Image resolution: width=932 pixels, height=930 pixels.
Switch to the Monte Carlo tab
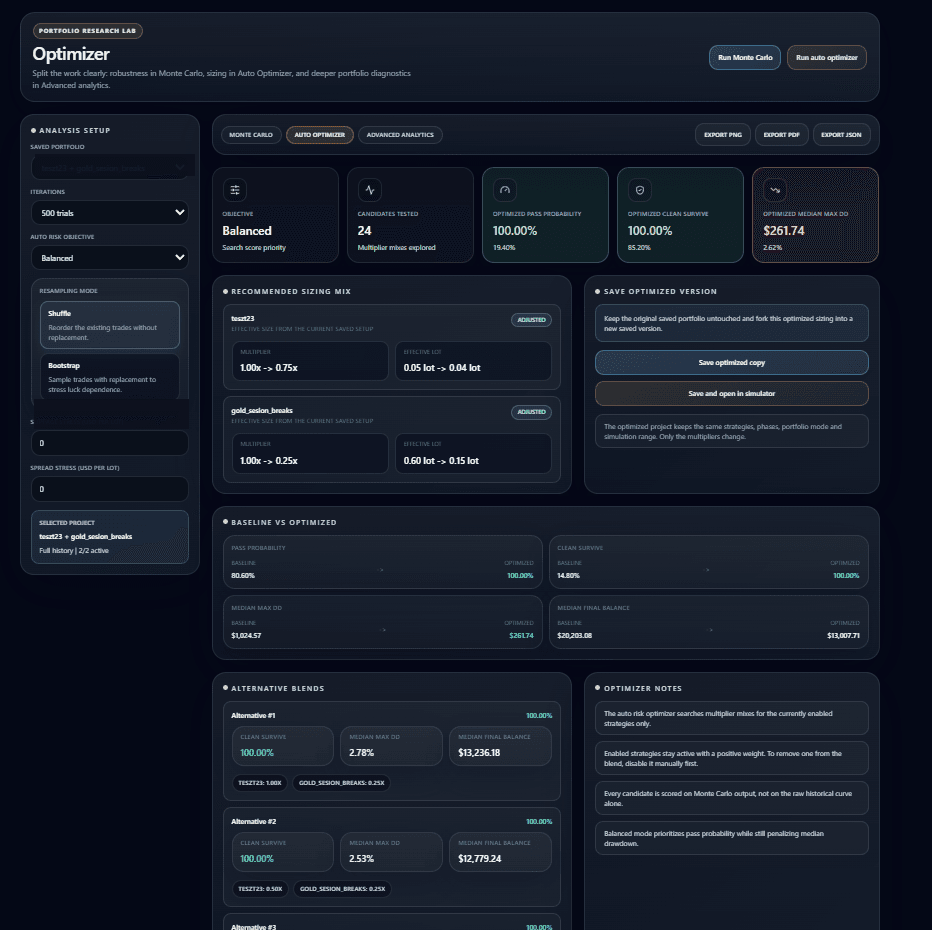coord(248,134)
